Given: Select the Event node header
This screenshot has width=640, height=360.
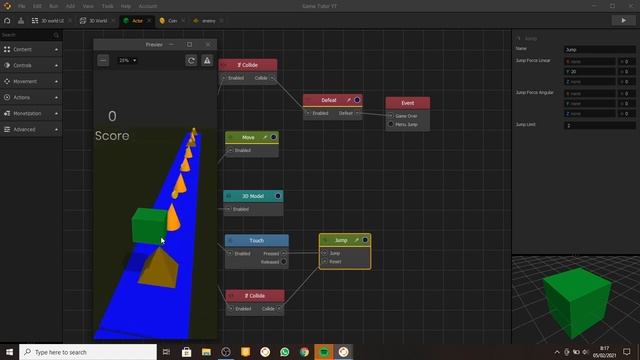Looking at the screenshot, I should coord(407,103).
